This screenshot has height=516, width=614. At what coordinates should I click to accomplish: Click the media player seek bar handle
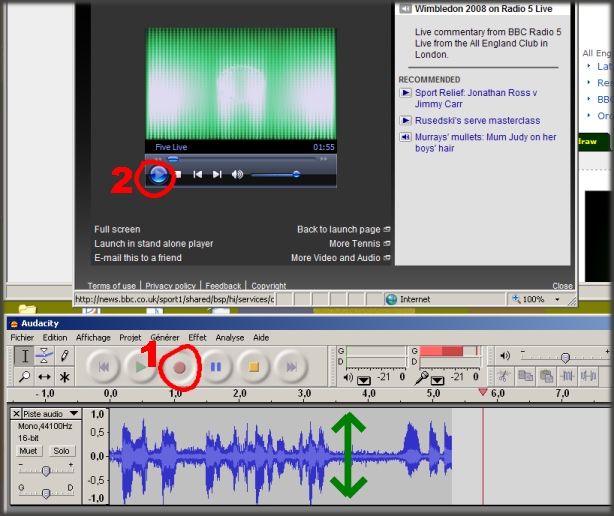pyautogui.click(x=173, y=159)
